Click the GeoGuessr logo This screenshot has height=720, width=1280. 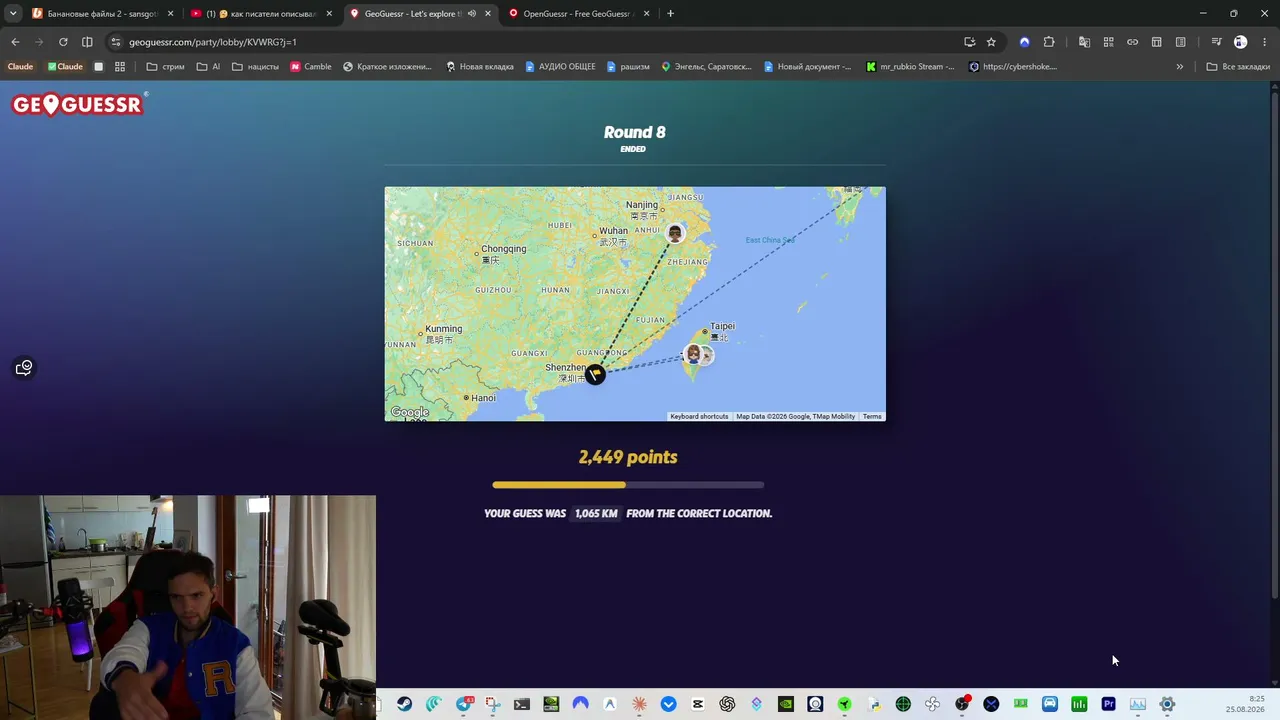[x=78, y=104]
